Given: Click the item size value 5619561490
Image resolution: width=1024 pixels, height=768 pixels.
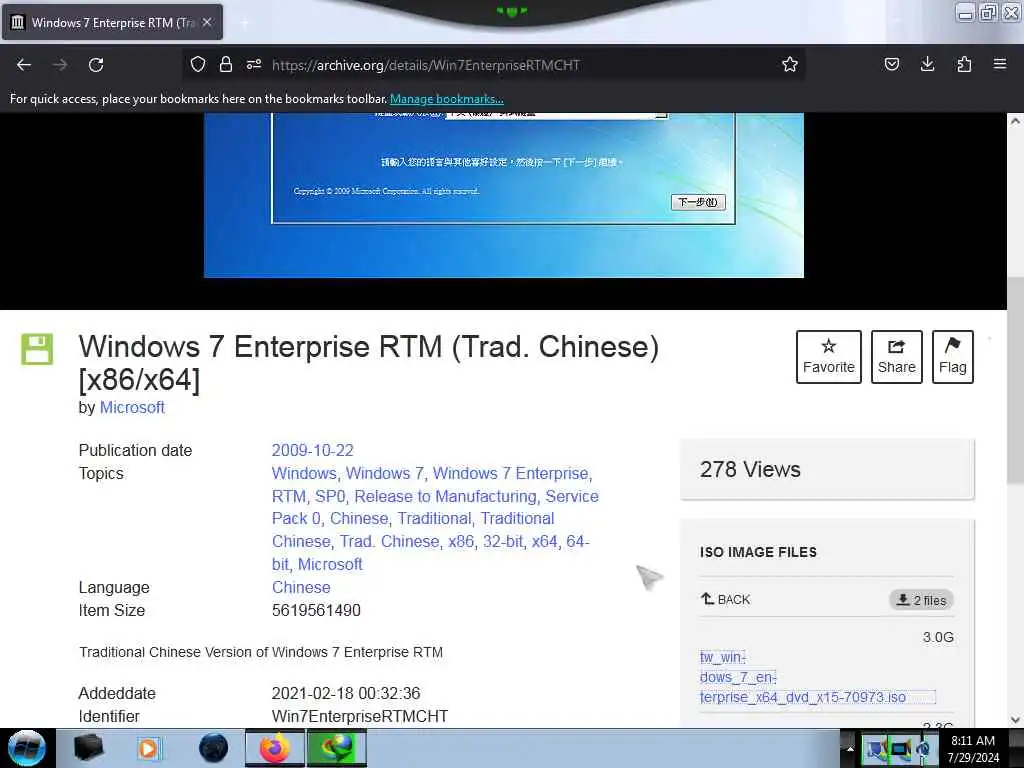Looking at the screenshot, I should pyautogui.click(x=316, y=611).
